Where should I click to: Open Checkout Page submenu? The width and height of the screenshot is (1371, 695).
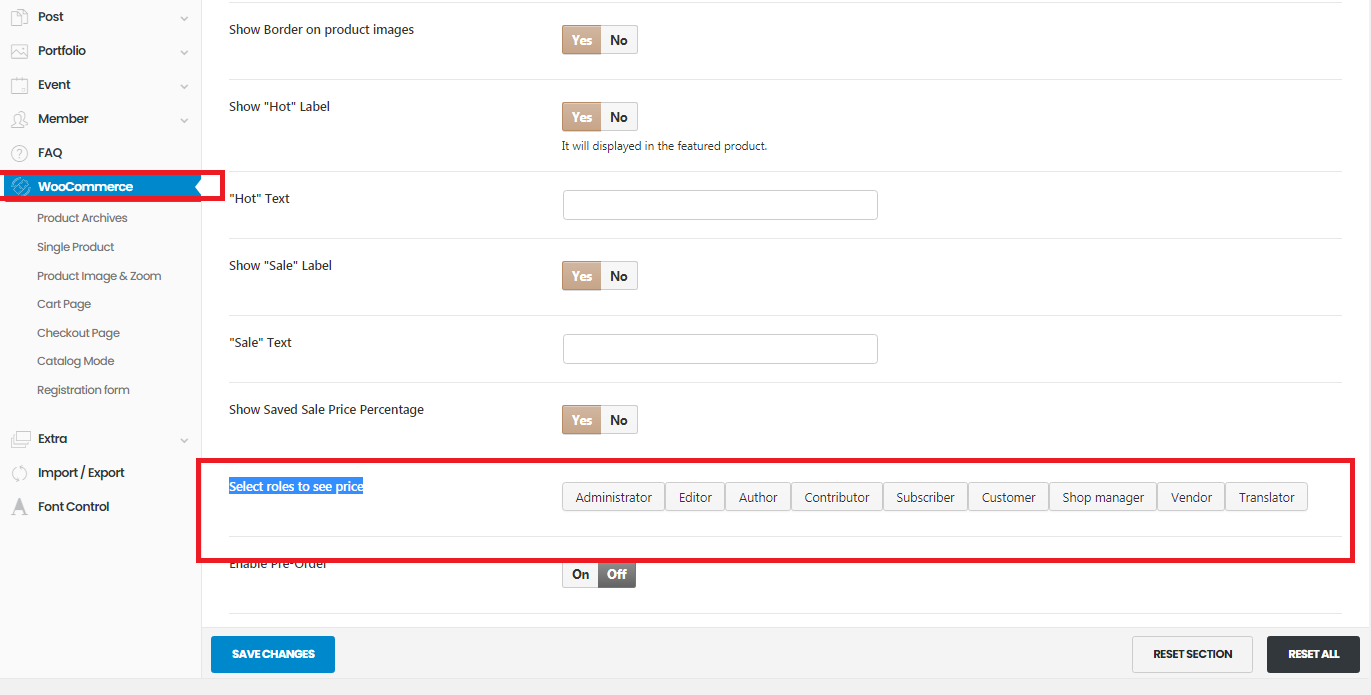pyautogui.click(x=78, y=333)
